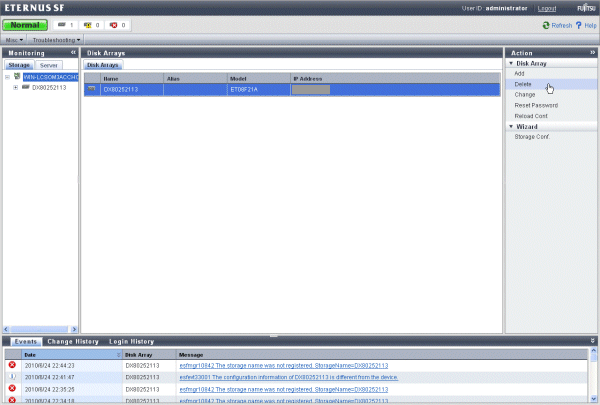The image size is (600, 405).
Task: Click the Reload Conf. action
Action: (x=531, y=116)
